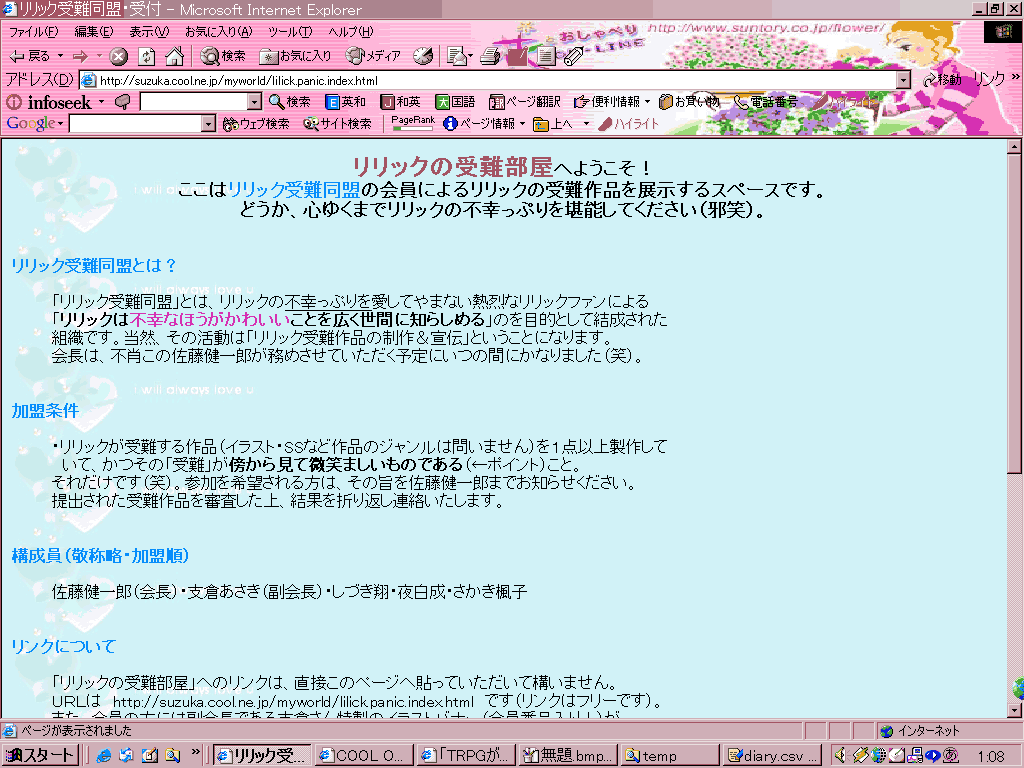
Task: Click the page's vertical scrollbar down arrow
Action: 1014,708
